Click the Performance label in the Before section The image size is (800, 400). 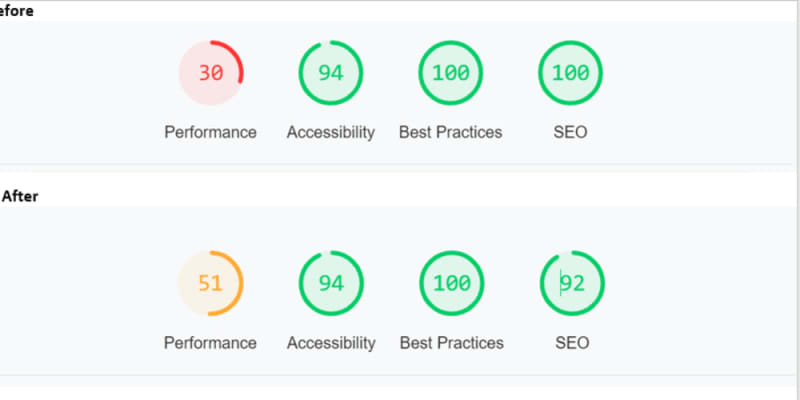pyautogui.click(x=210, y=132)
